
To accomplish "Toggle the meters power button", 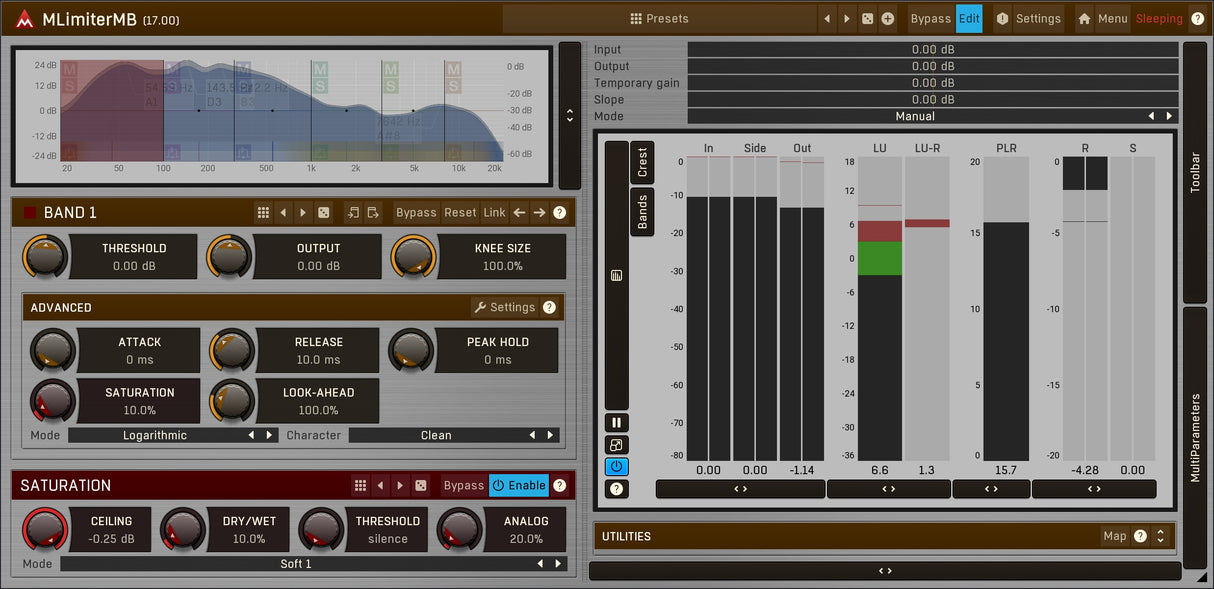I will point(616,466).
